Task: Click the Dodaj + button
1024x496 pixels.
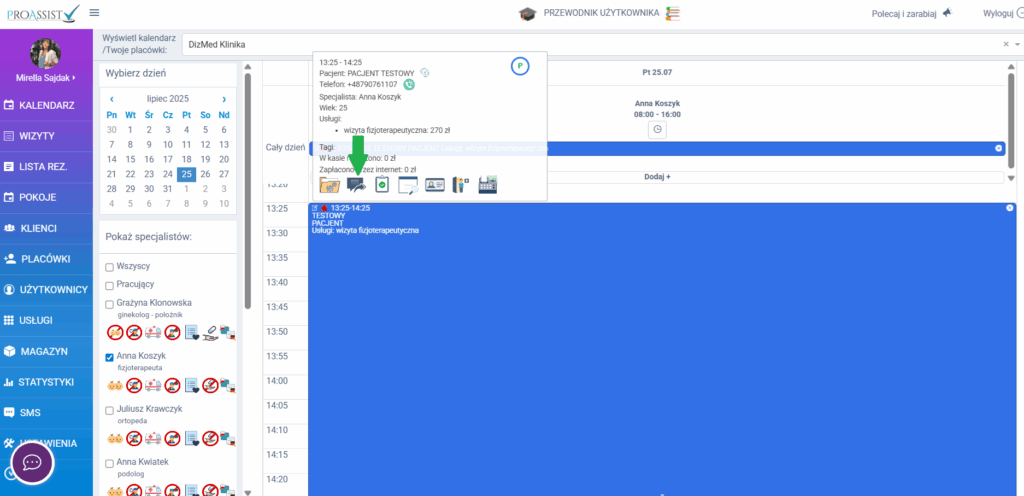Action: click(x=656, y=177)
